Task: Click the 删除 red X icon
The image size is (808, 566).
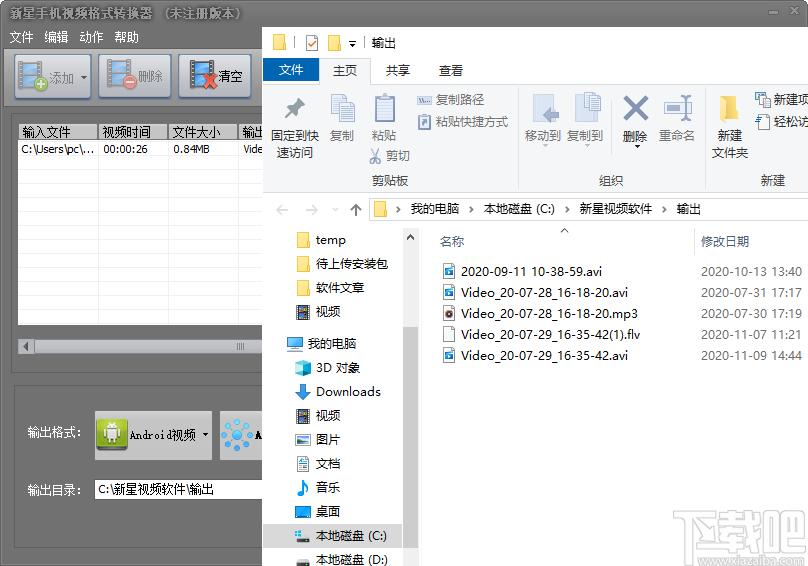Action: pos(635,108)
